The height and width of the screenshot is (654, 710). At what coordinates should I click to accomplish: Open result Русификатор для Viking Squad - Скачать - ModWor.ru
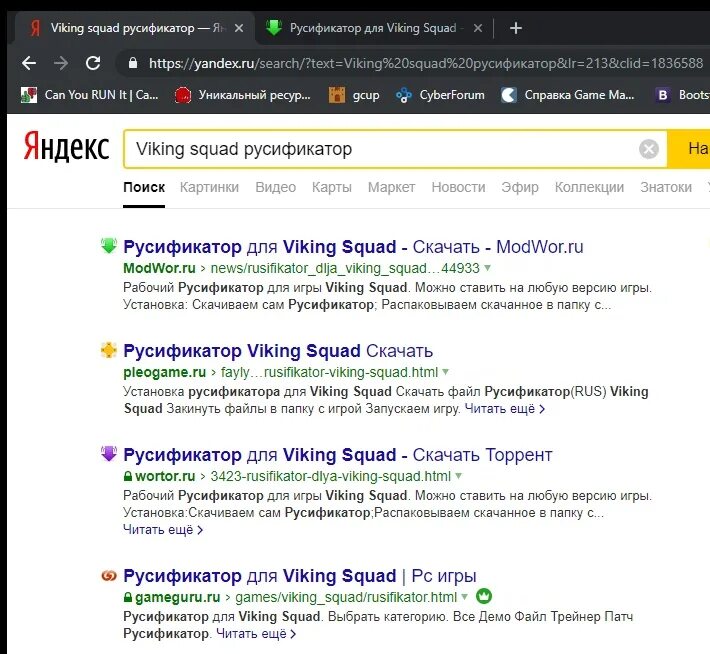click(x=353, y=247)
